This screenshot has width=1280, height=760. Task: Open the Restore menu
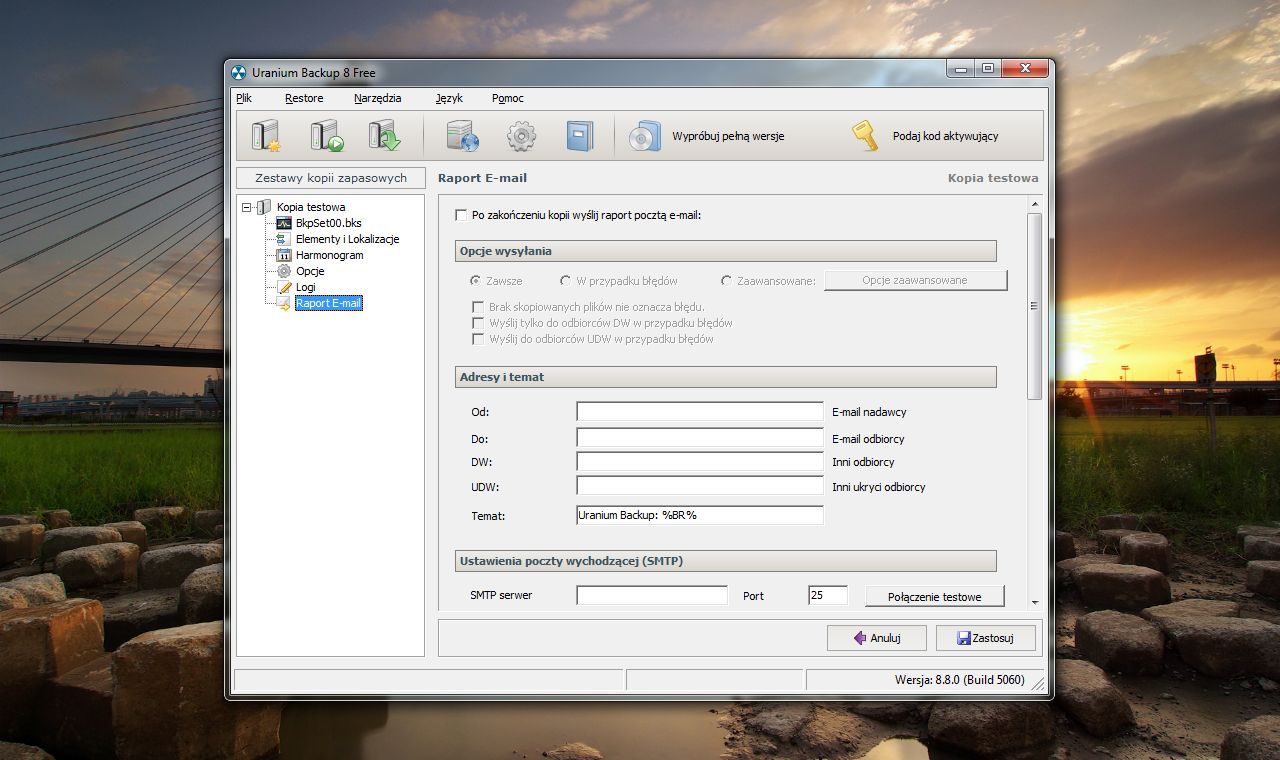coord(304,98)
